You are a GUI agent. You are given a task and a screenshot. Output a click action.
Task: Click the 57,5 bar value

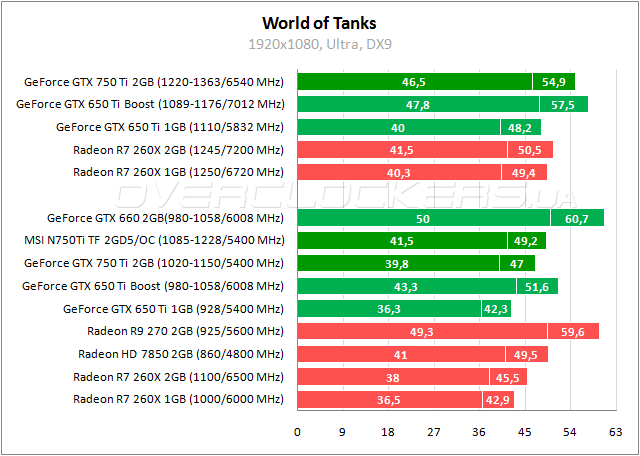[x=563, y=105]
